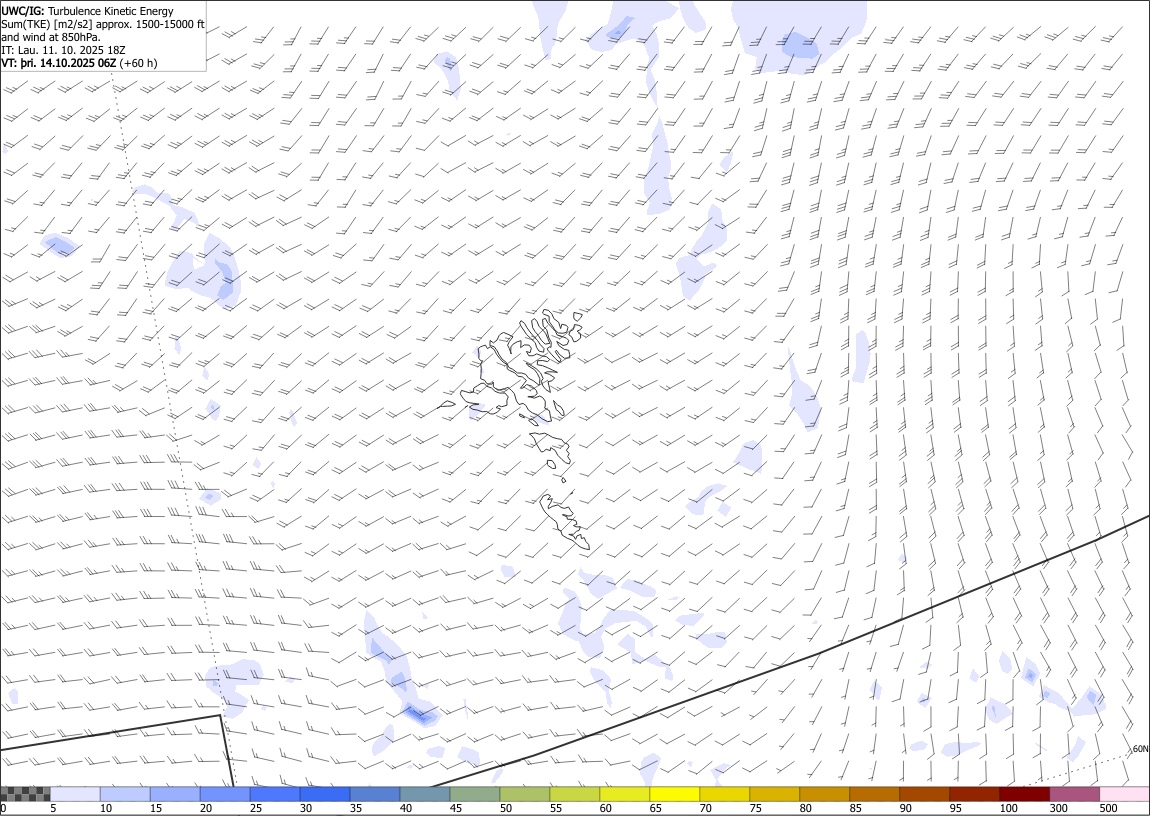1150x816 pixels.
Task: Click the southernmost island outline on the map
Action: (564, 521)
